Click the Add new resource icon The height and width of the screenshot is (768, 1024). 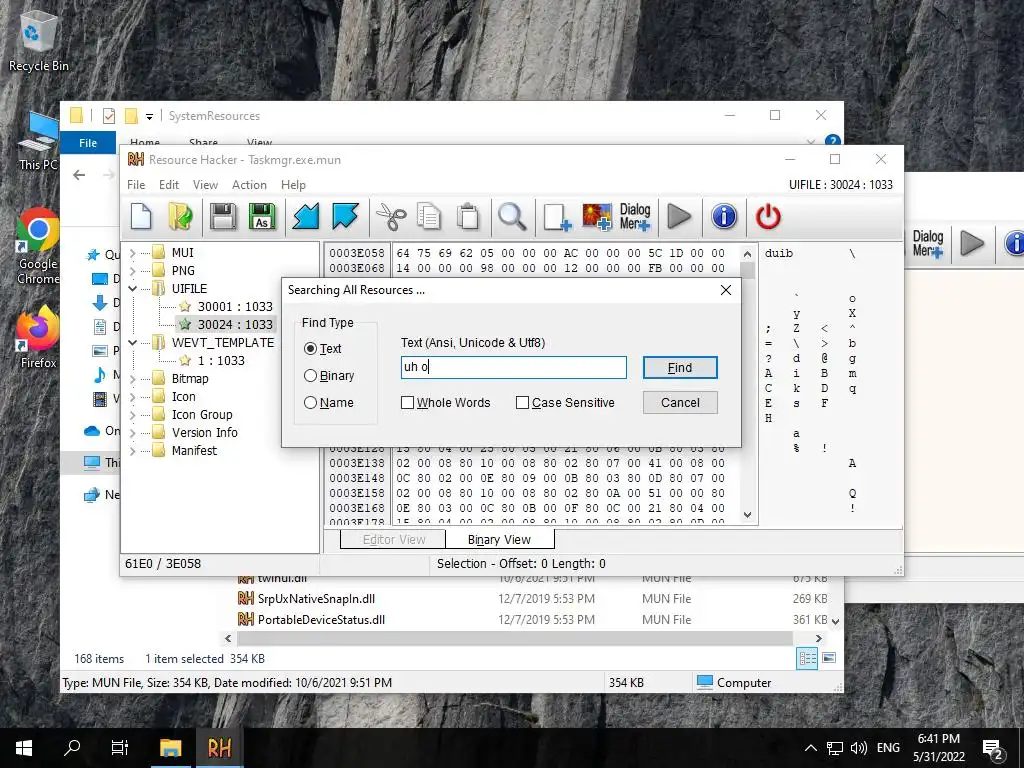556,216
